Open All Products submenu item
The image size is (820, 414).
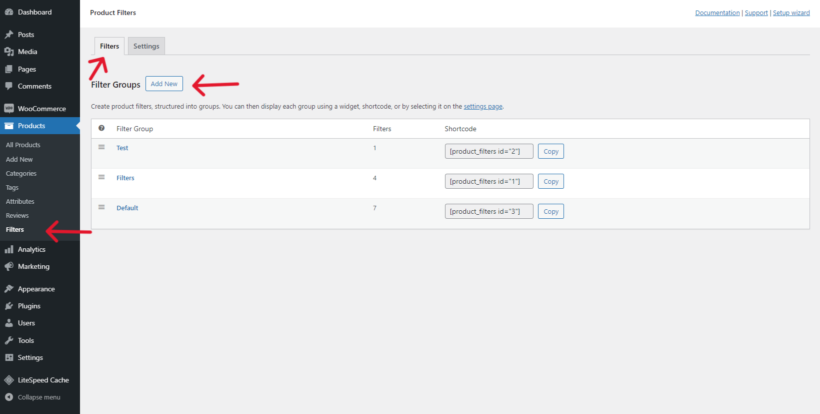click(x=23, y=145)
